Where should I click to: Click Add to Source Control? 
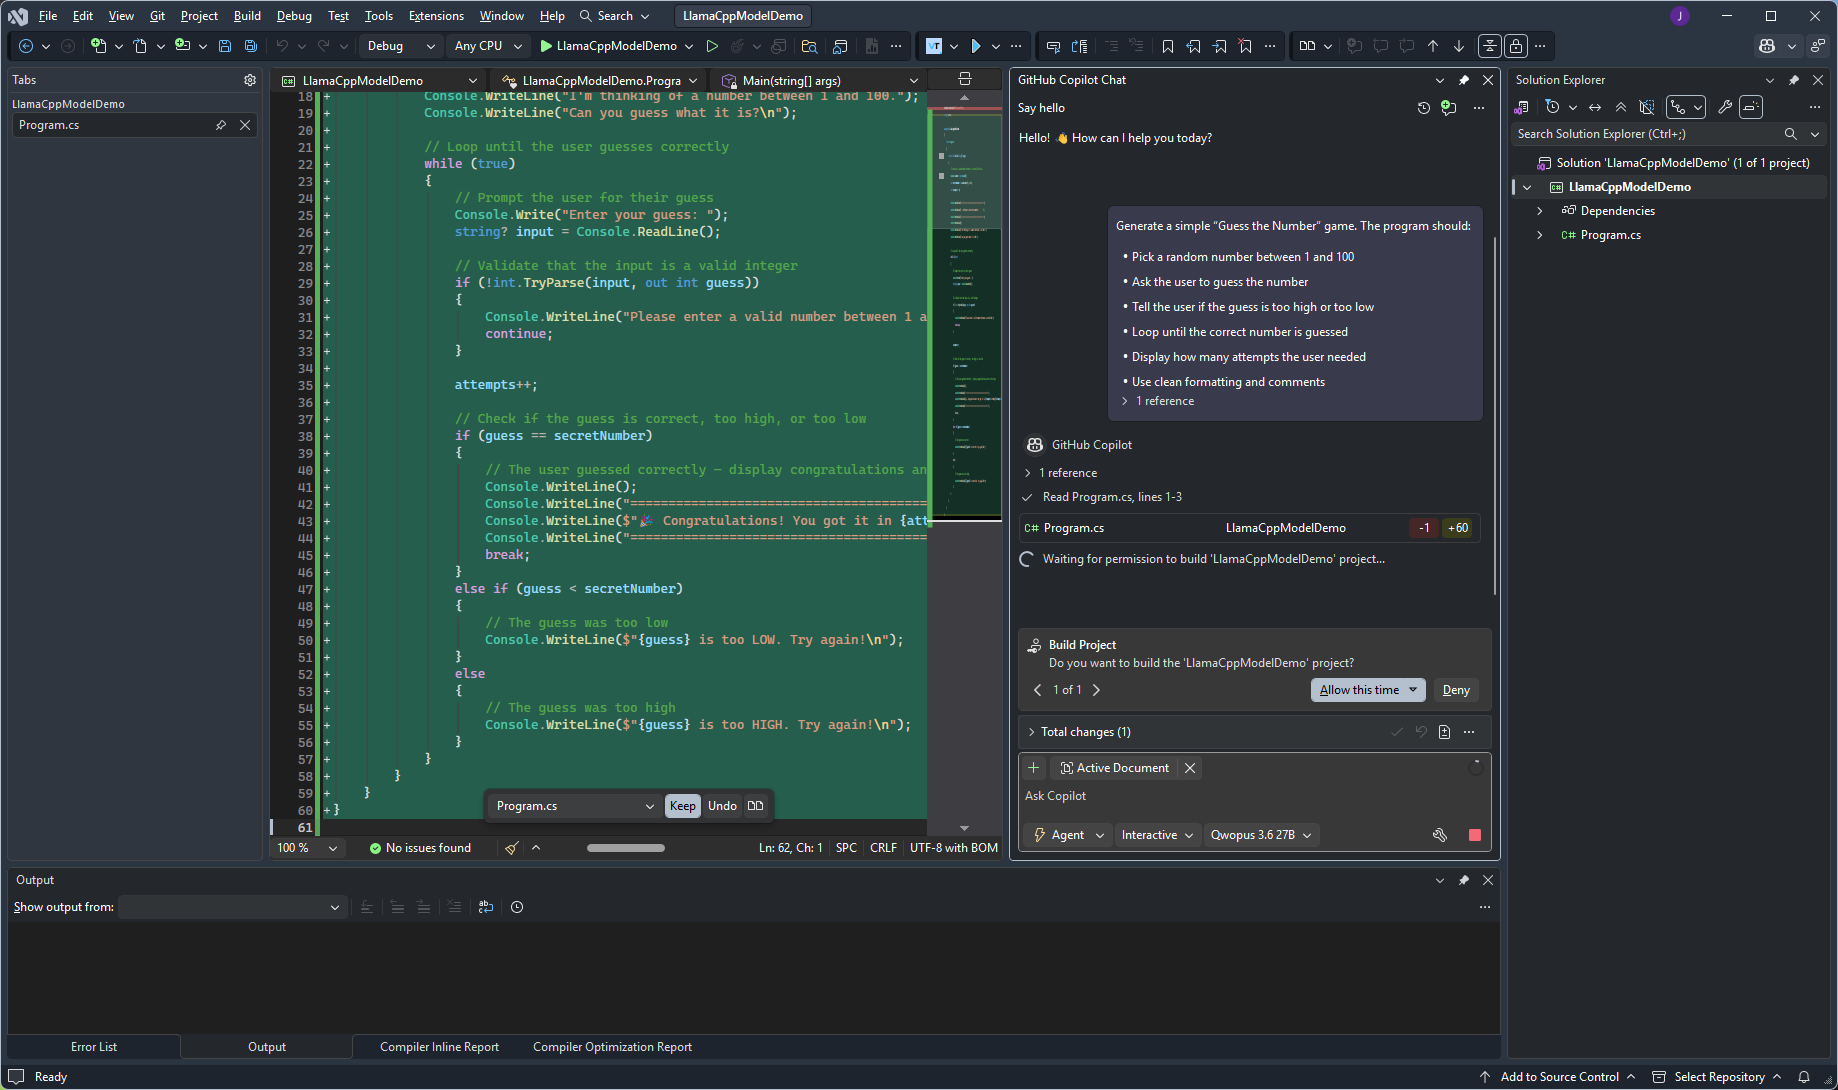point(1559,1077)
